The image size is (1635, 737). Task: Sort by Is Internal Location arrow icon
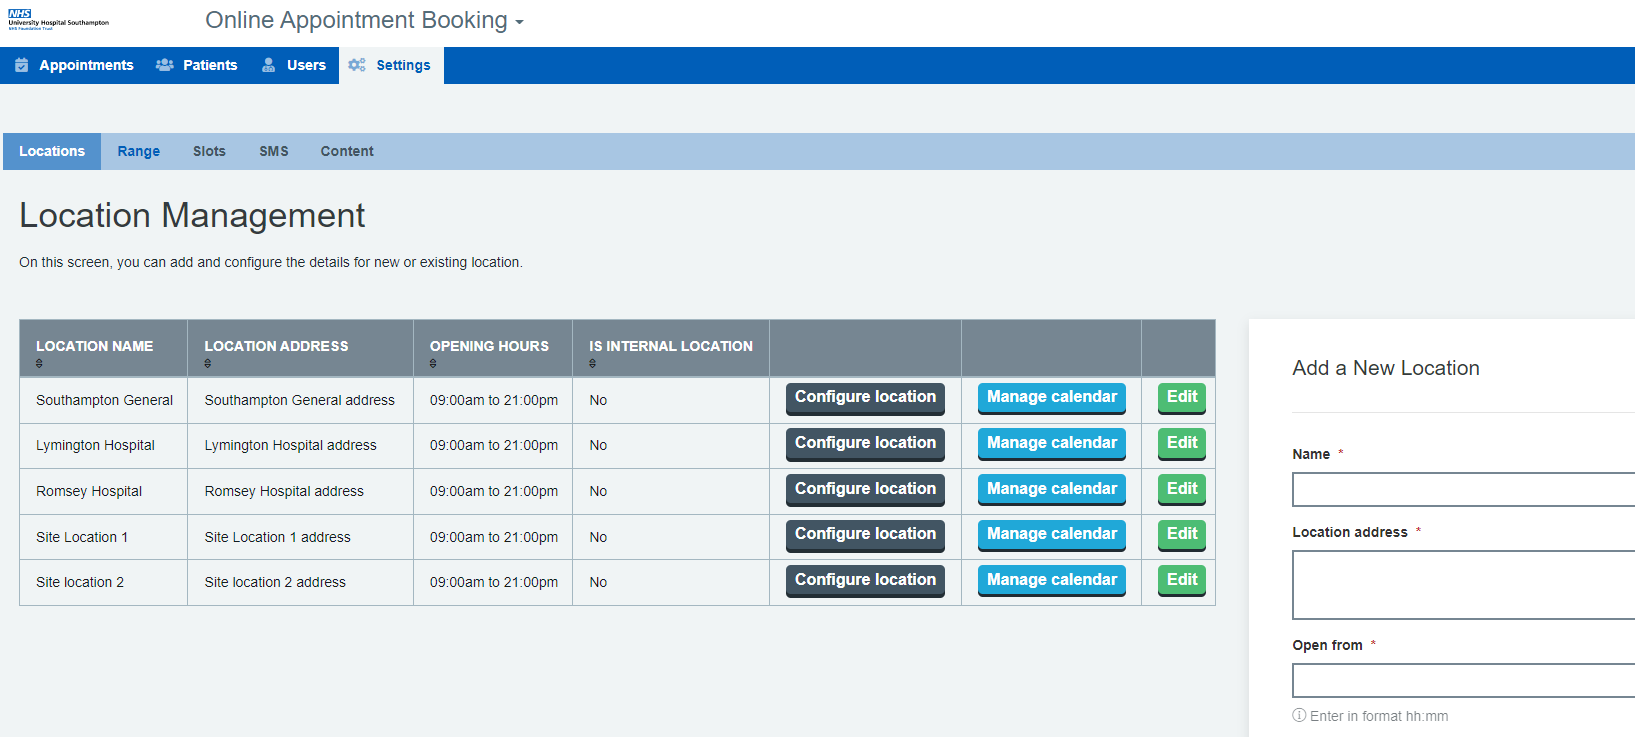(592, 364)
